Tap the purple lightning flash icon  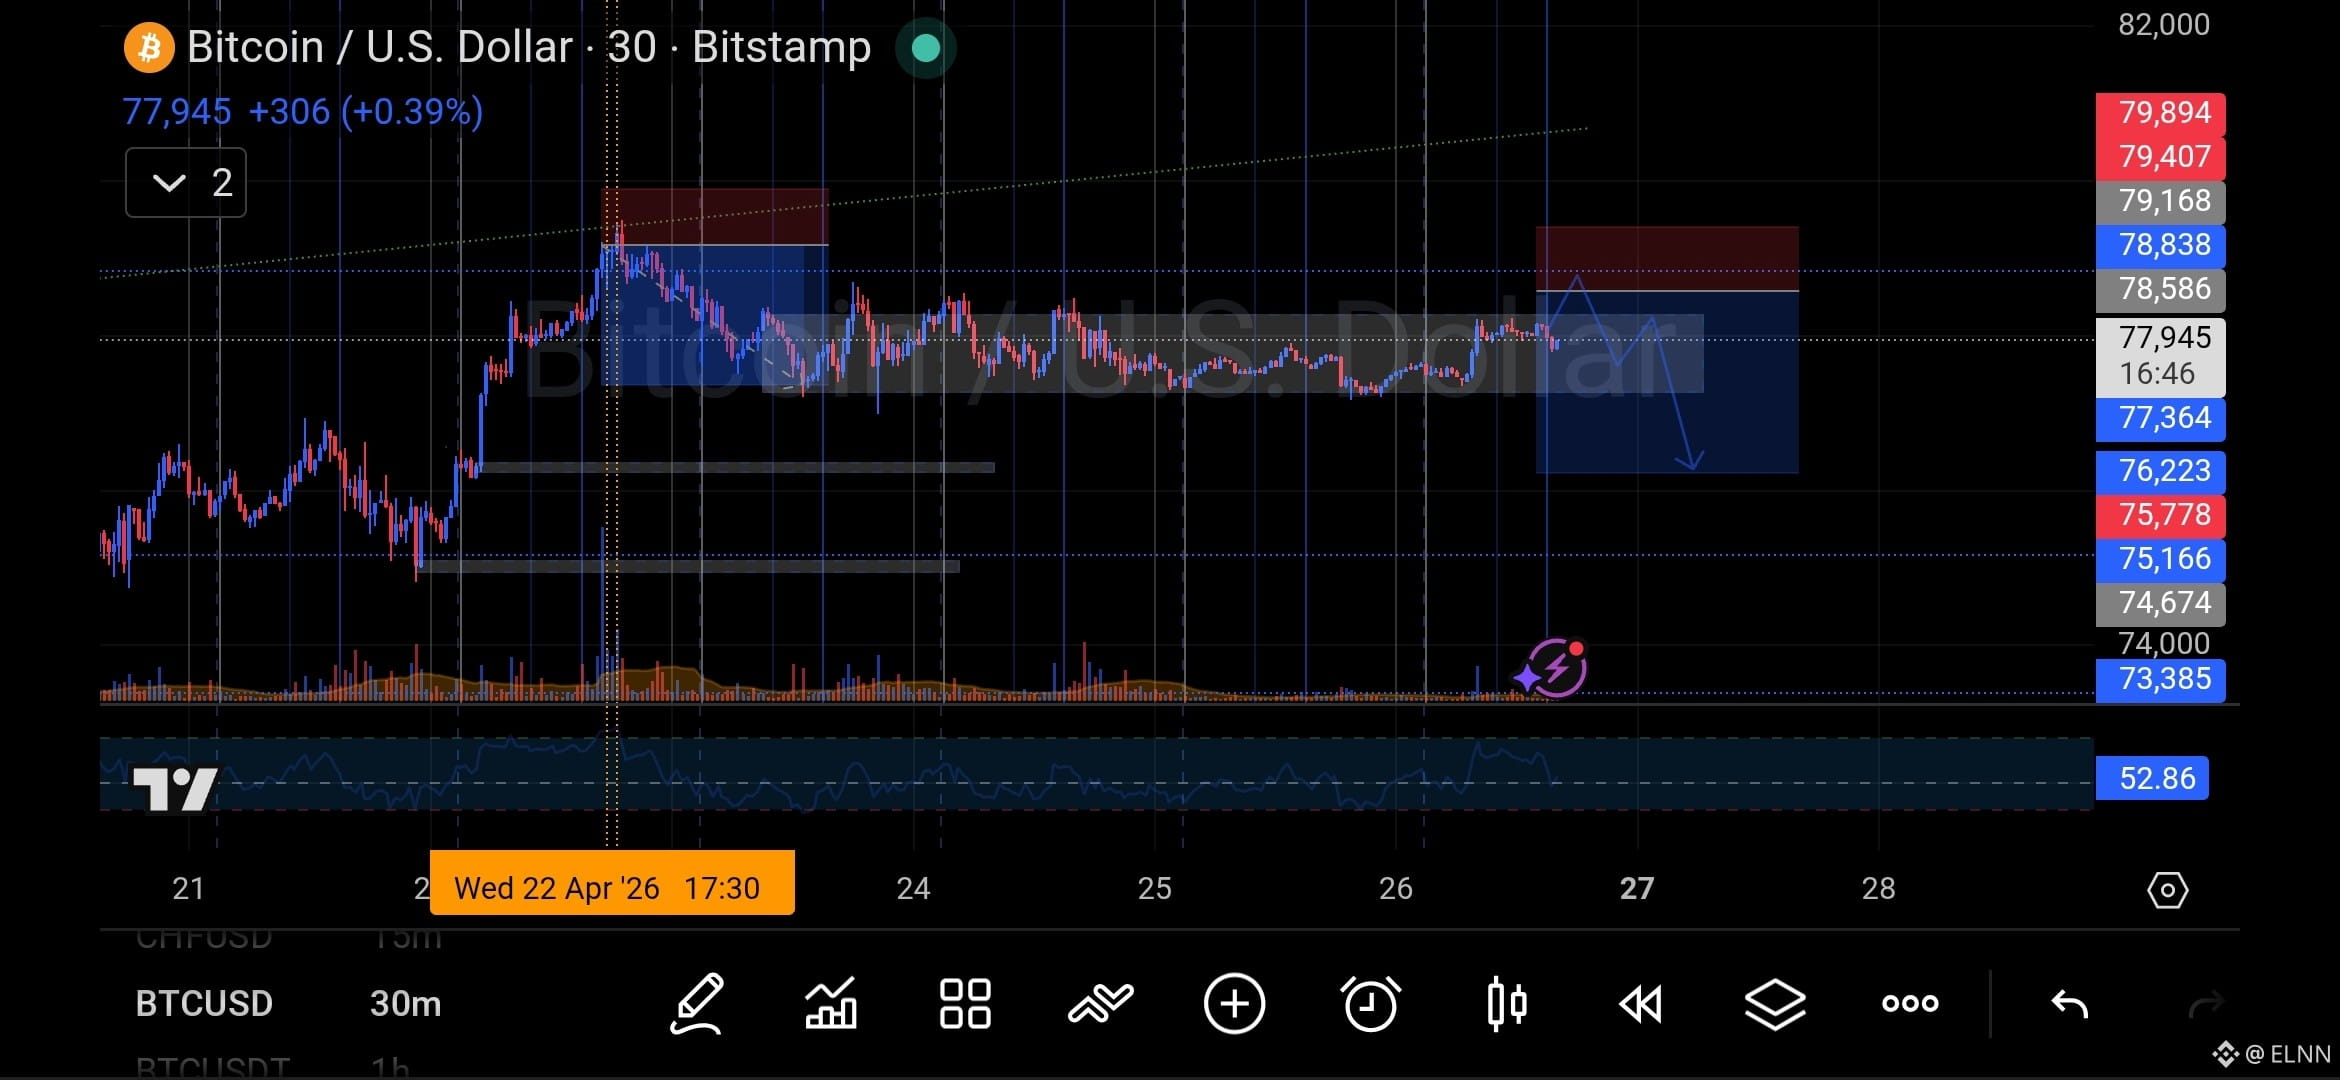(1555, 668)
